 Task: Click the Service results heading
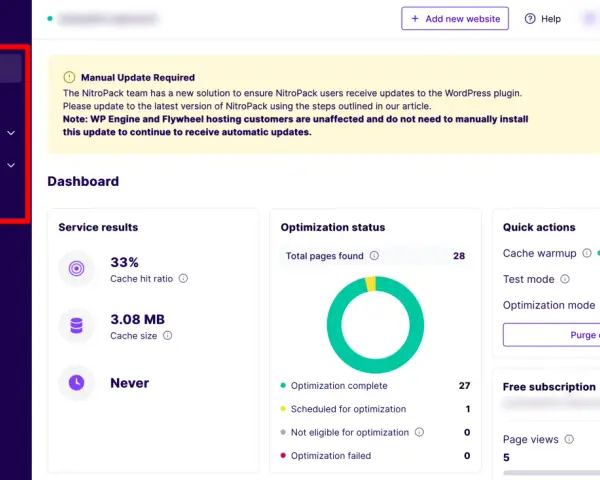(98, 227)
